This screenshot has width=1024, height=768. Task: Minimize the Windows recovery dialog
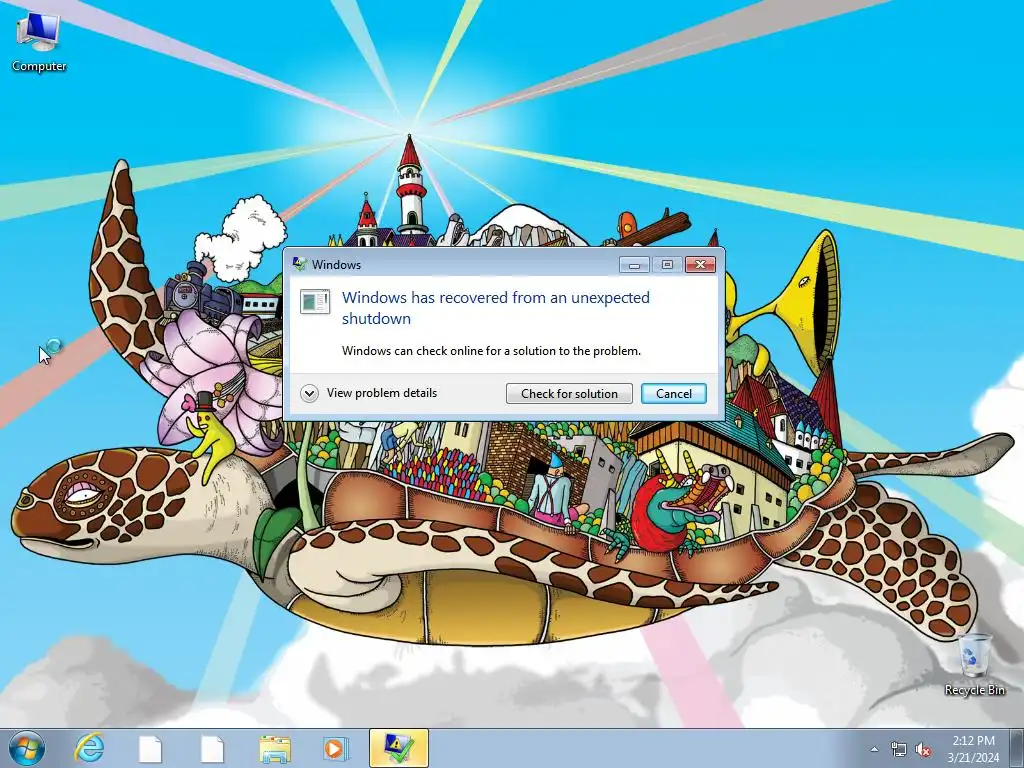tap(633, 264)
